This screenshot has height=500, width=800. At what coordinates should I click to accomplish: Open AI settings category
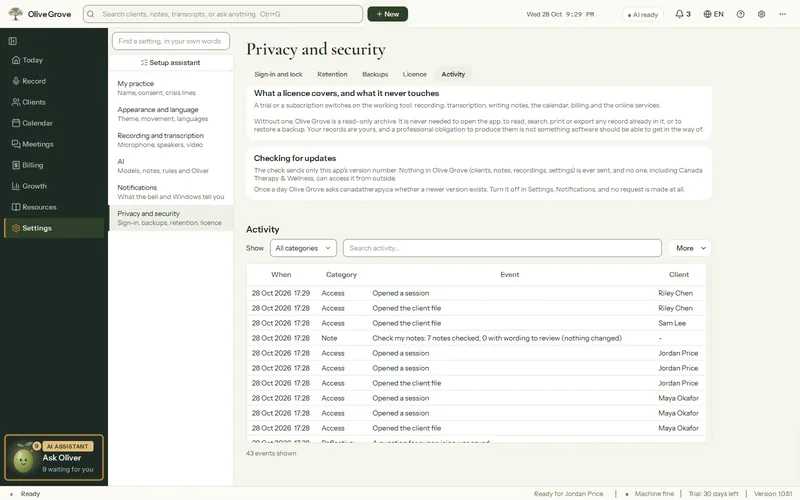(171, 166)
